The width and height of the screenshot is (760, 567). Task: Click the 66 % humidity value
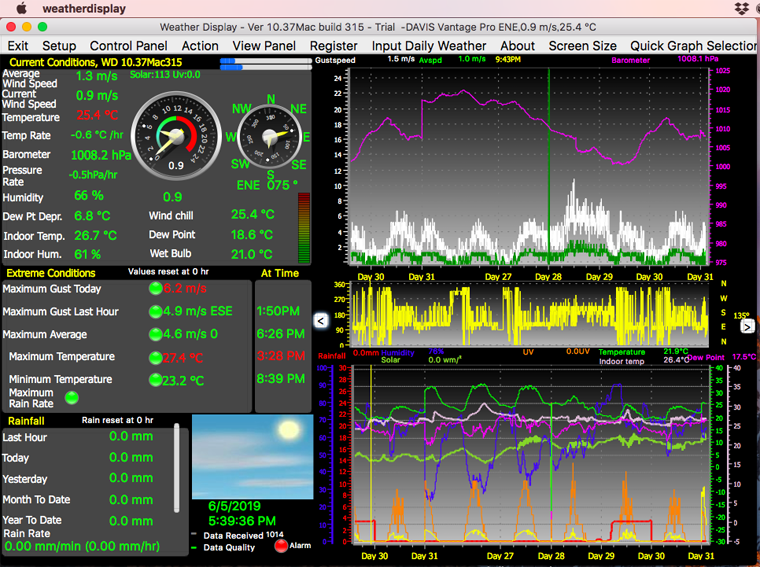click(x=89, y=196)
